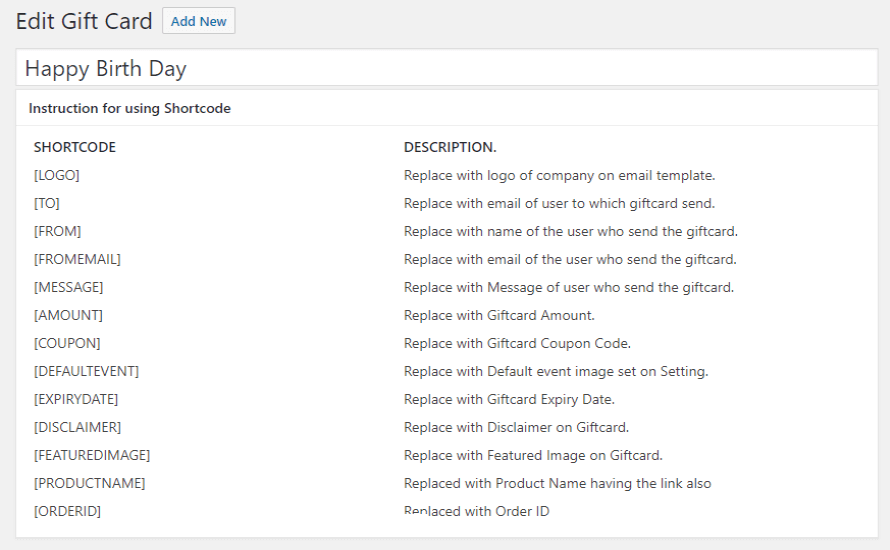Select the [LOGO] shortcode text
The height and width of the screenshot is (550, 890).
pyautogui.click(x=57, y=175)
